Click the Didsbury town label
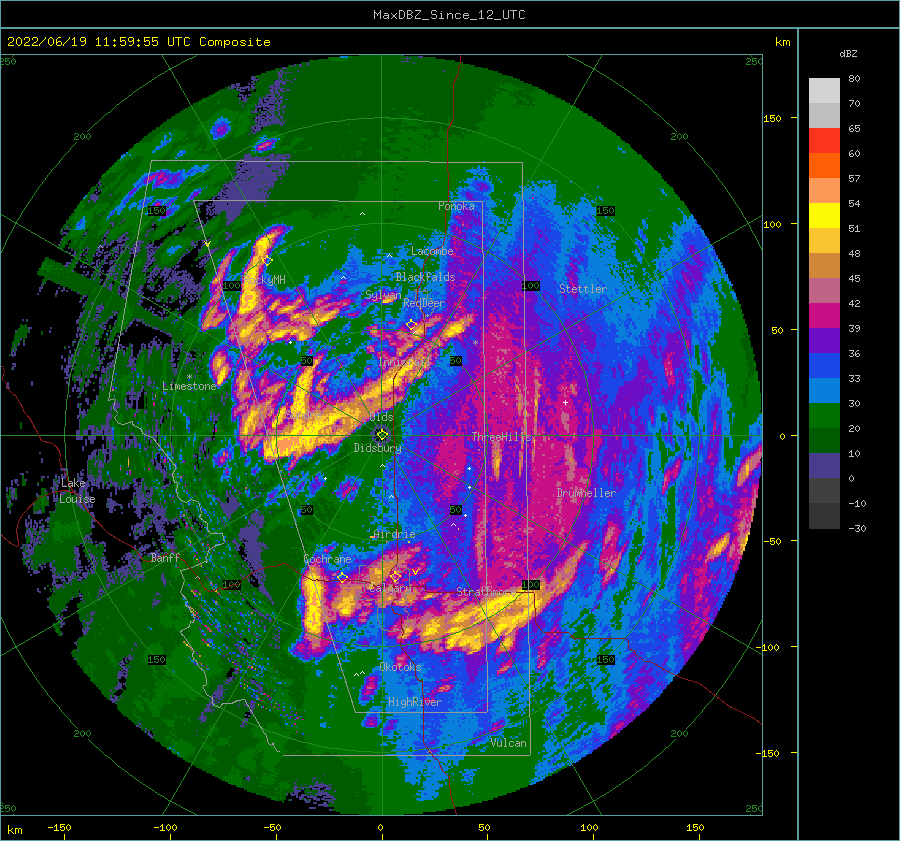This screenshot has height=841, width=900. (x=377, y=448)
